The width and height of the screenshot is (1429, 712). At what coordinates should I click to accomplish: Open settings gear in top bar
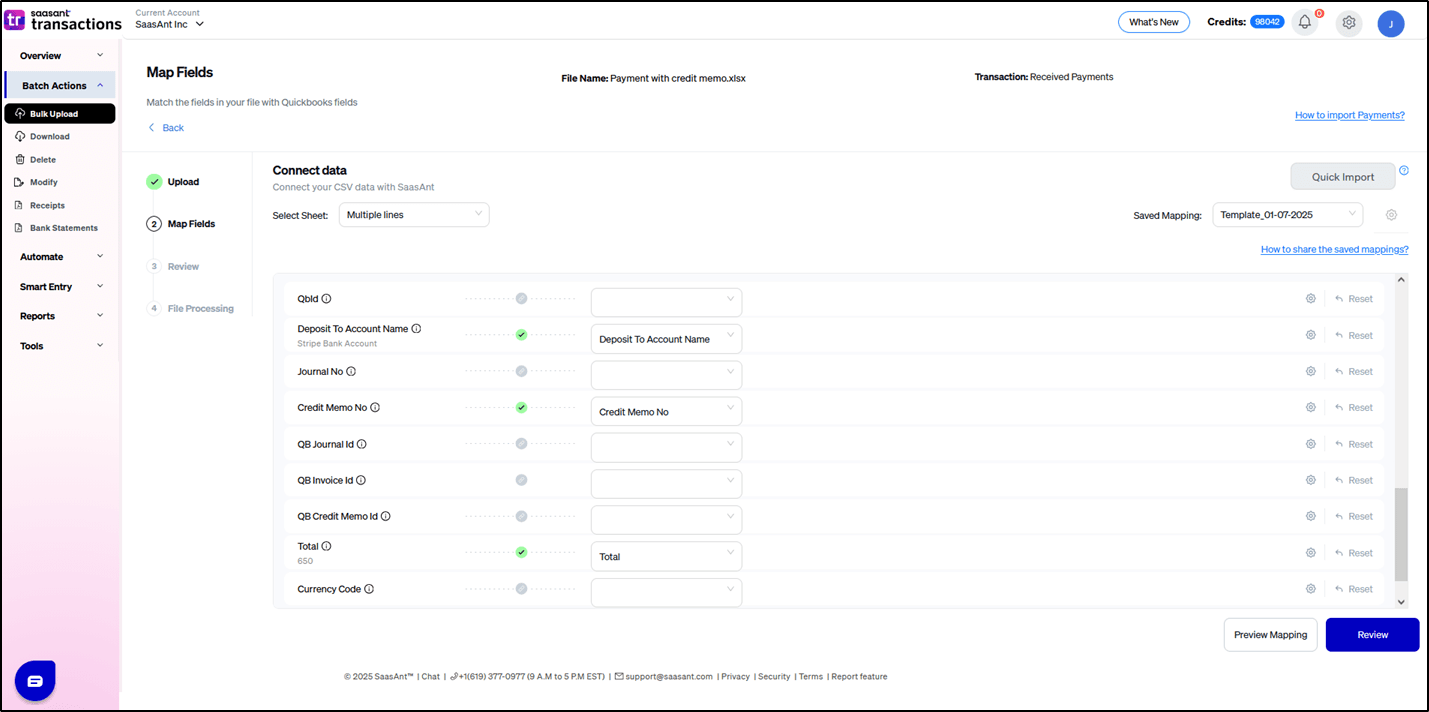[1348, 23]
